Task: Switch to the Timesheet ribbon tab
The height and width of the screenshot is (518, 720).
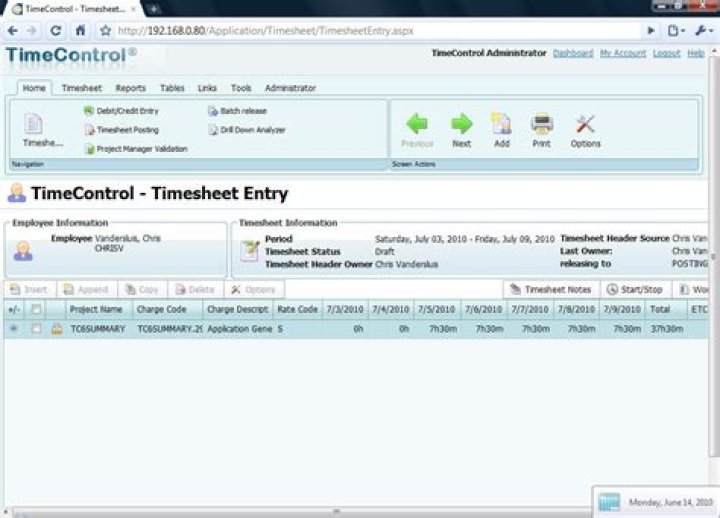Action: (82, 88)
